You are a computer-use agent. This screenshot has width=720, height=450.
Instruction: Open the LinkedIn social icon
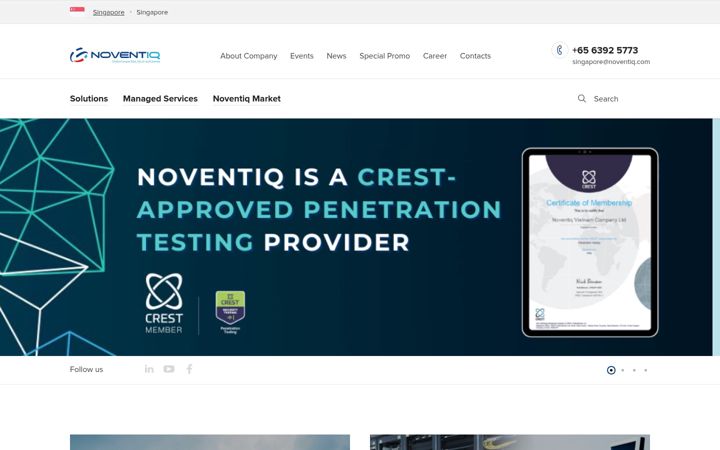(149, 369)
